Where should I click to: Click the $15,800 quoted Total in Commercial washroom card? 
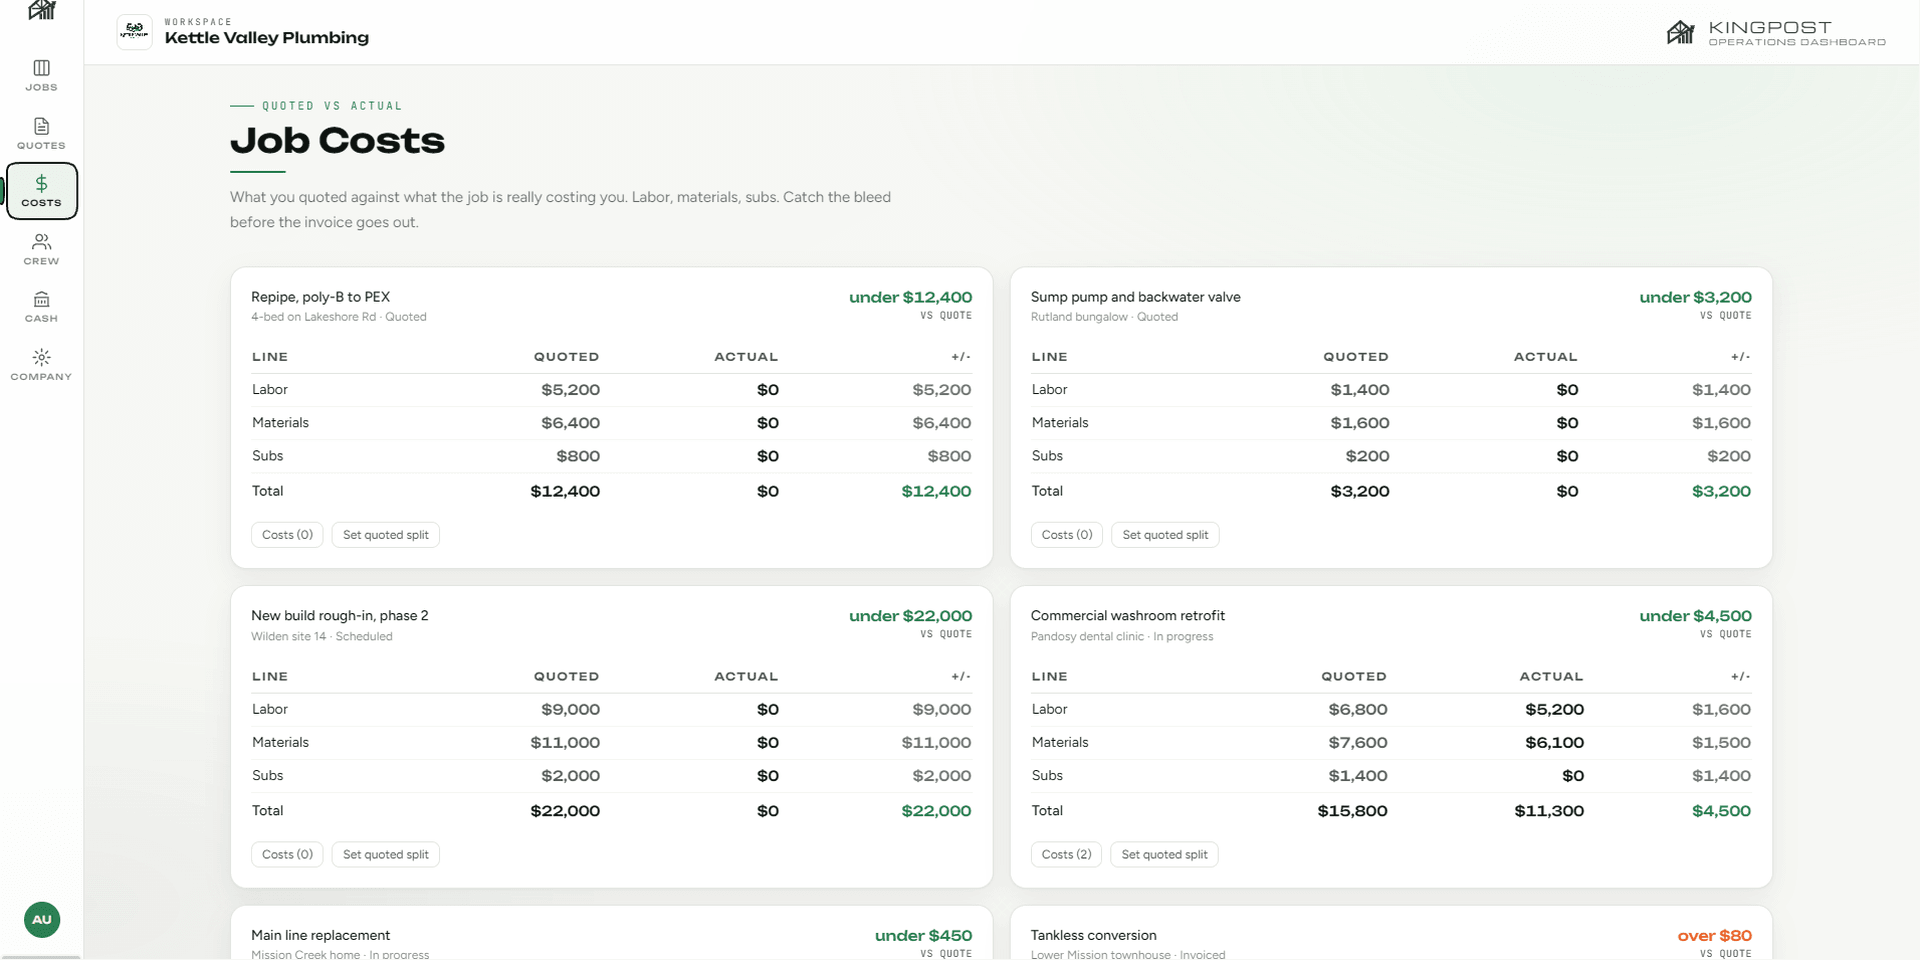click(x=1353, y=811)
